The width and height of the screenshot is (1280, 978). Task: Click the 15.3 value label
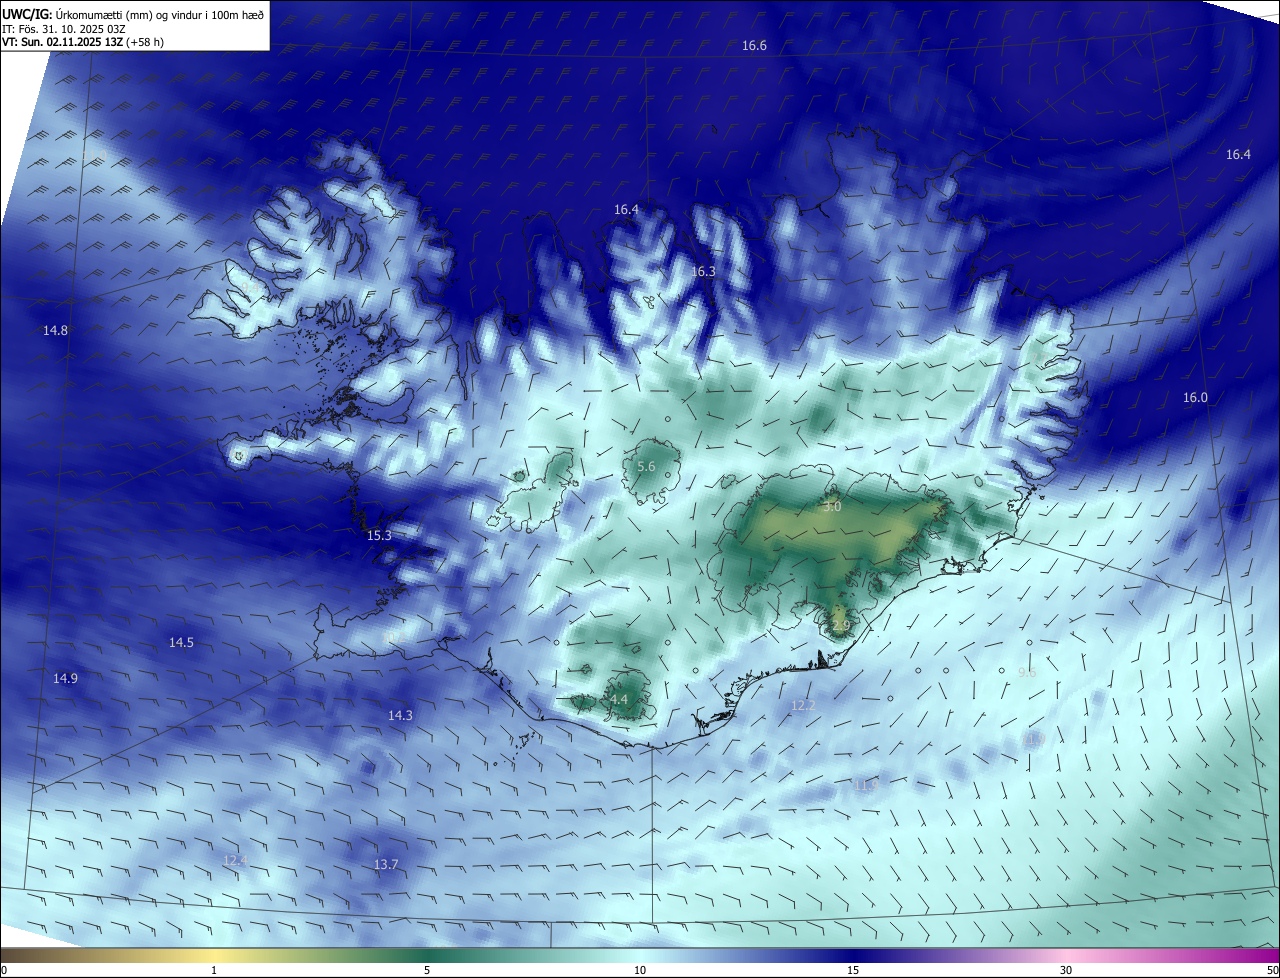coord(379,536)
